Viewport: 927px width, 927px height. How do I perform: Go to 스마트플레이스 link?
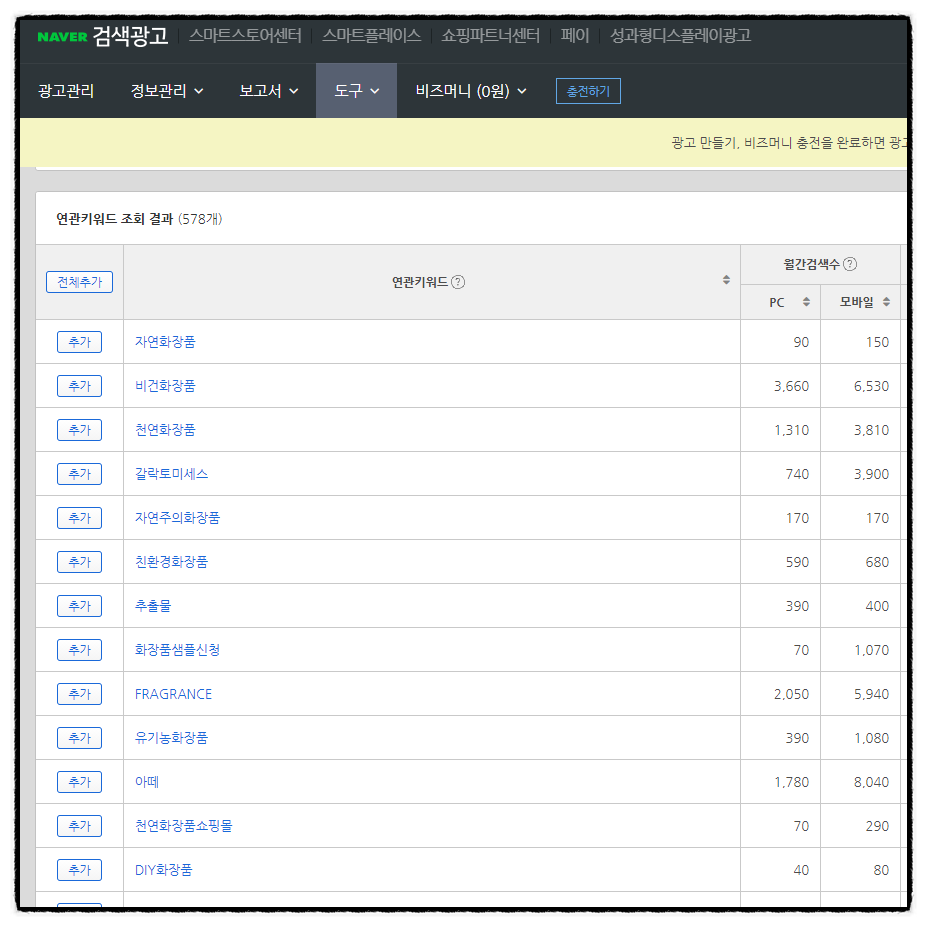click(x=371, y=35)
